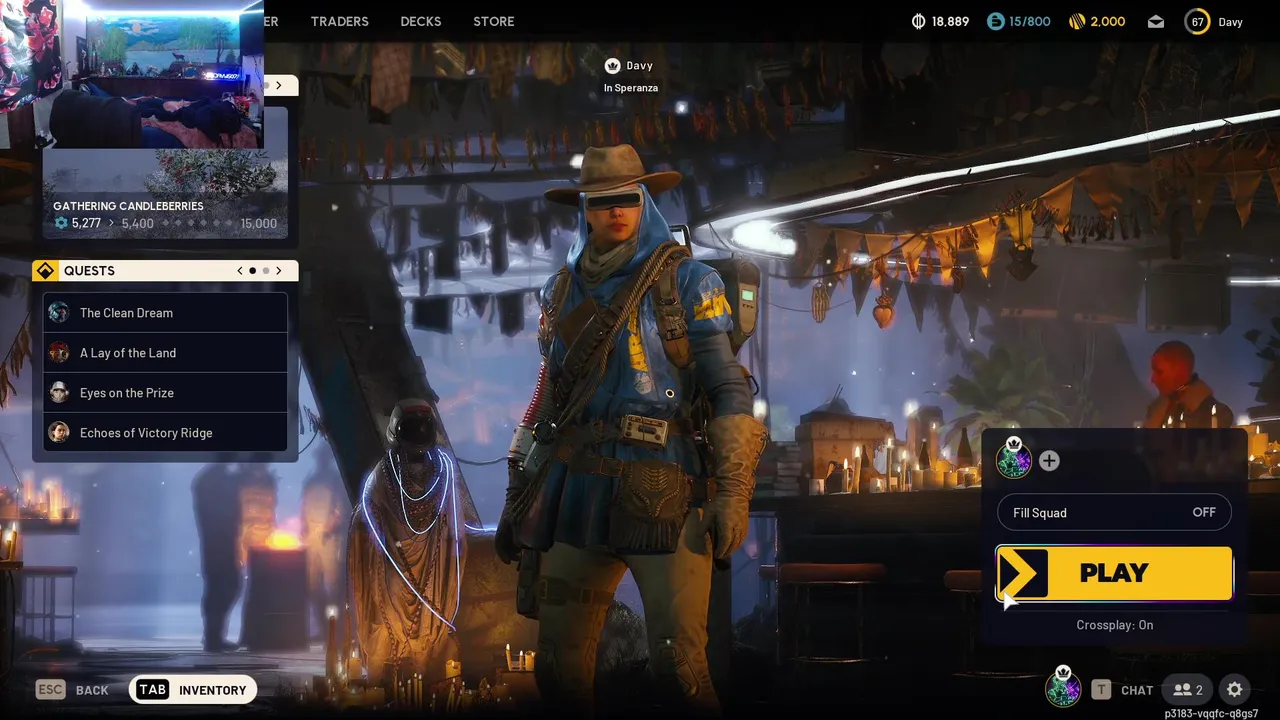Image resolution: width=1280 pixels, height=720 pixels.
Task: Click the event progress track showing 5,277
Action: point(165,223)
